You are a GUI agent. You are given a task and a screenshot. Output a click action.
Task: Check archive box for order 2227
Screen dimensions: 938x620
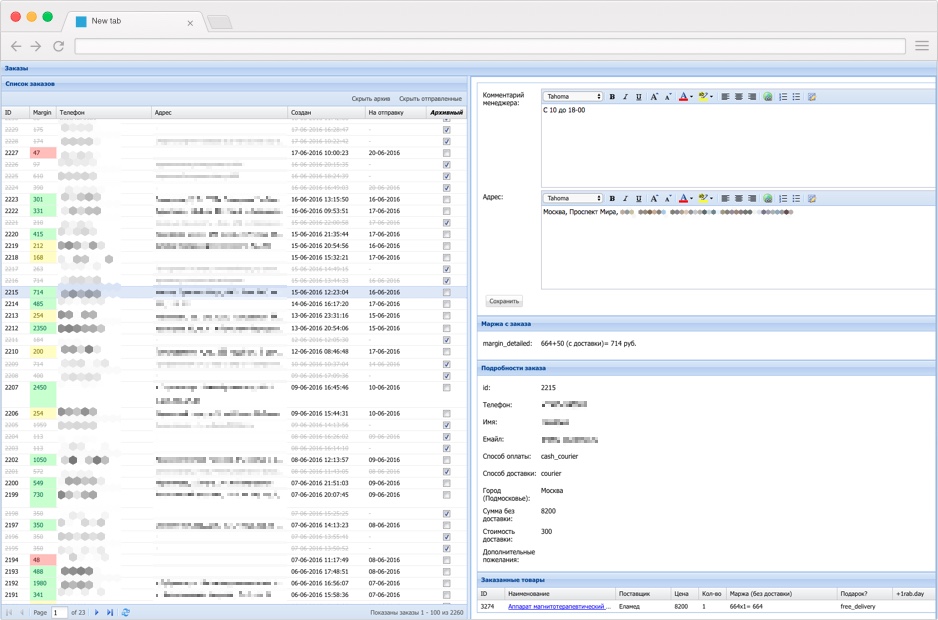tap(447, 153)
